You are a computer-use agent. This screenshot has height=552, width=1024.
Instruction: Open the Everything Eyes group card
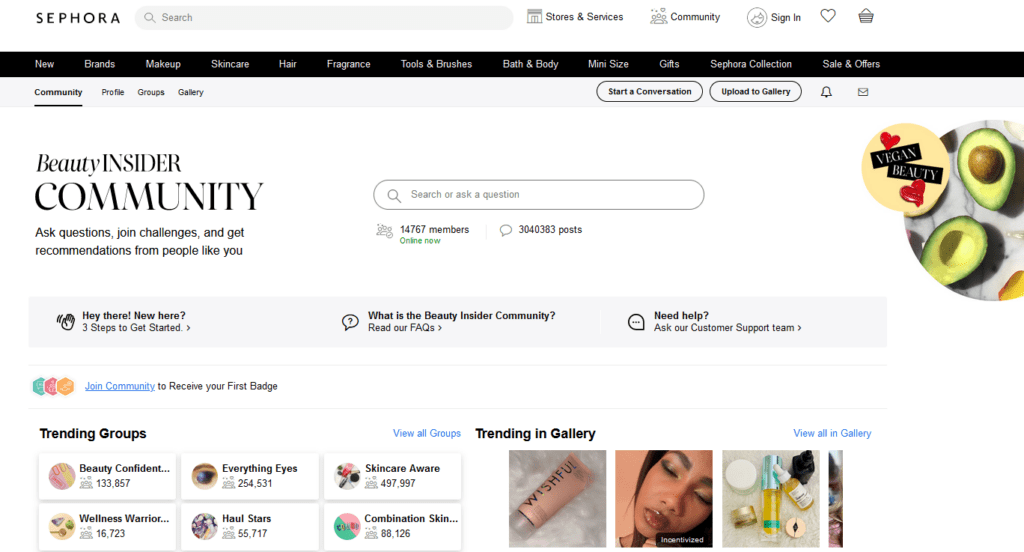[x=250, y=476]
